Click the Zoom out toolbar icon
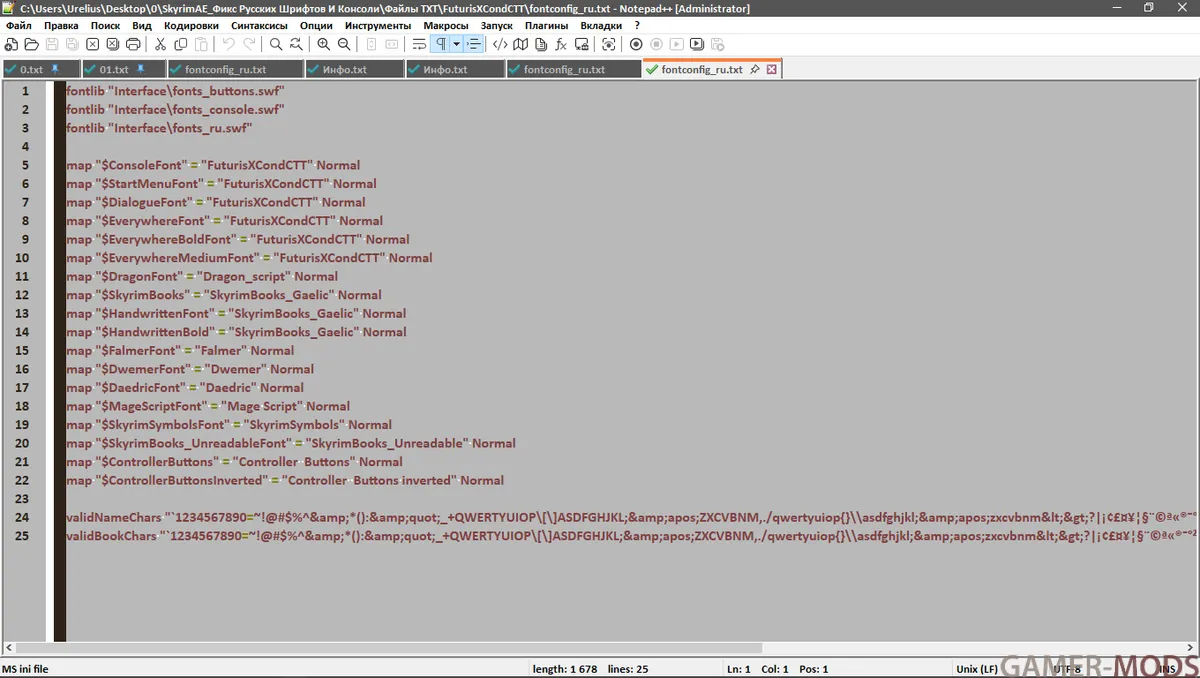 coord(344,44)
